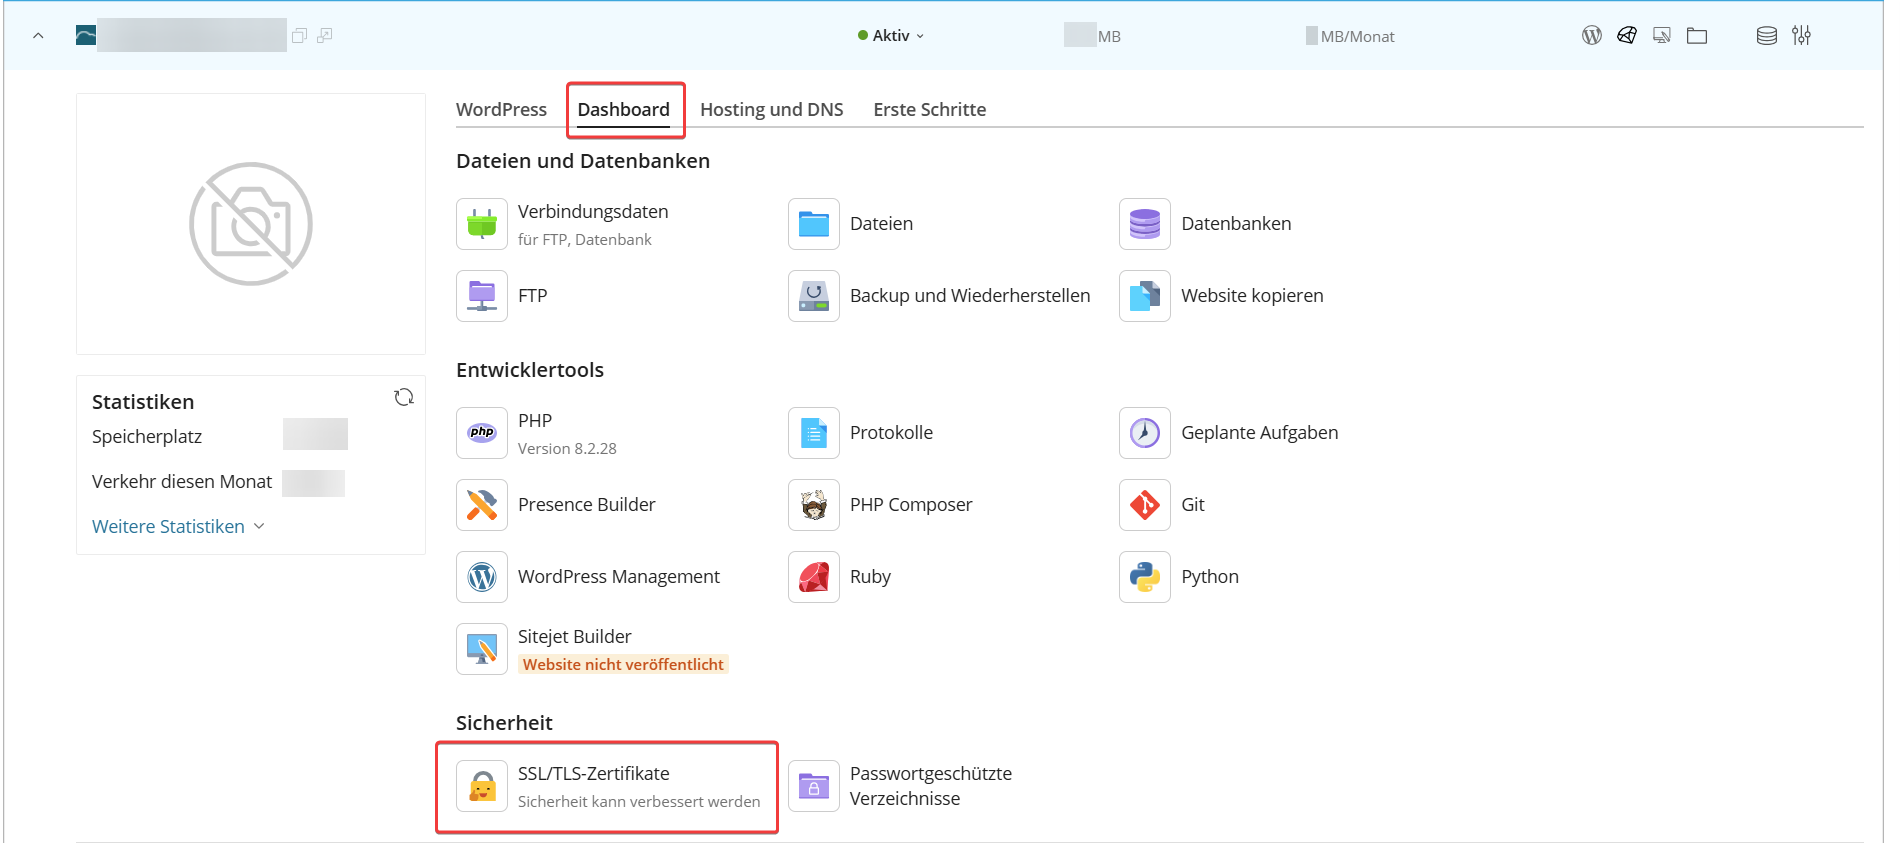Refresh the Statistiken panel

pos(404,398)
